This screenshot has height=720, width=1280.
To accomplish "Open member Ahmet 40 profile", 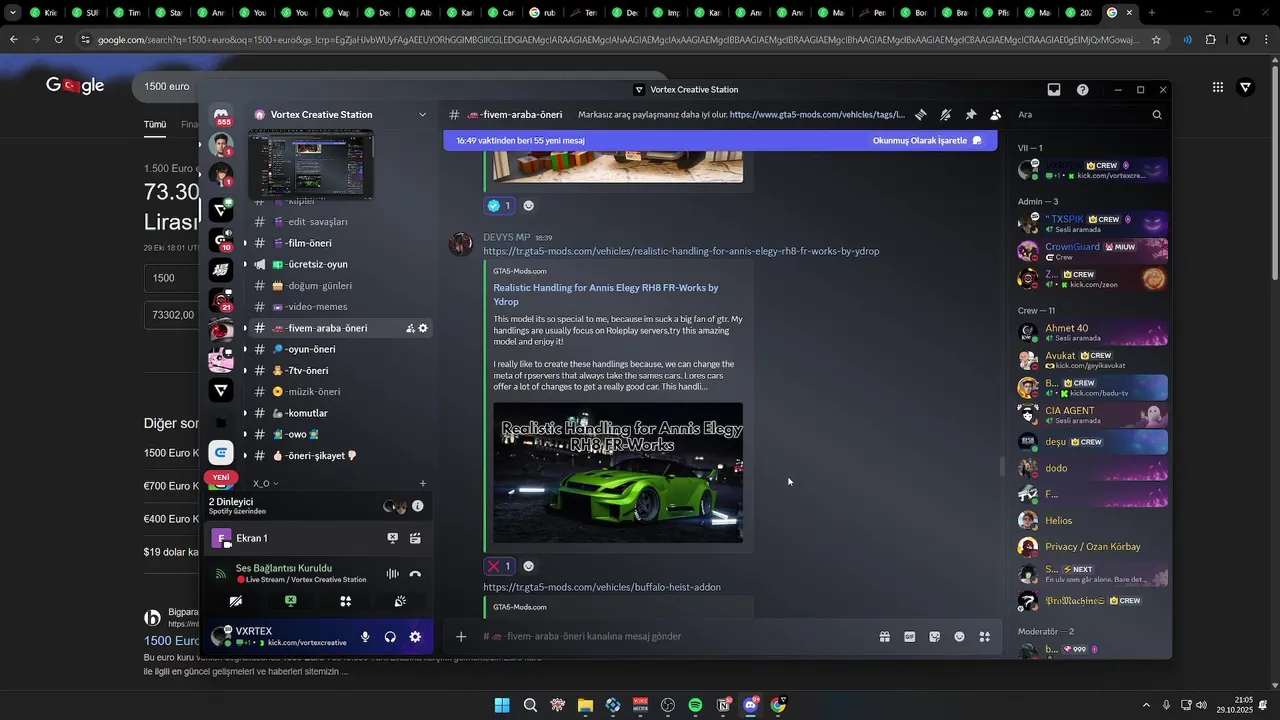I will 1092,332.
